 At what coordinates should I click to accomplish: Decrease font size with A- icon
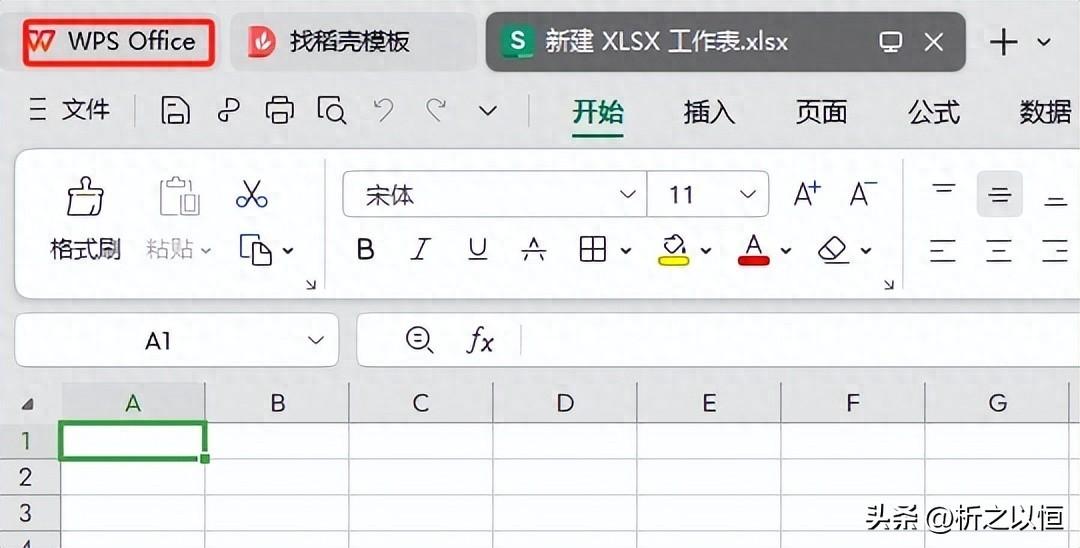(863, 194)
